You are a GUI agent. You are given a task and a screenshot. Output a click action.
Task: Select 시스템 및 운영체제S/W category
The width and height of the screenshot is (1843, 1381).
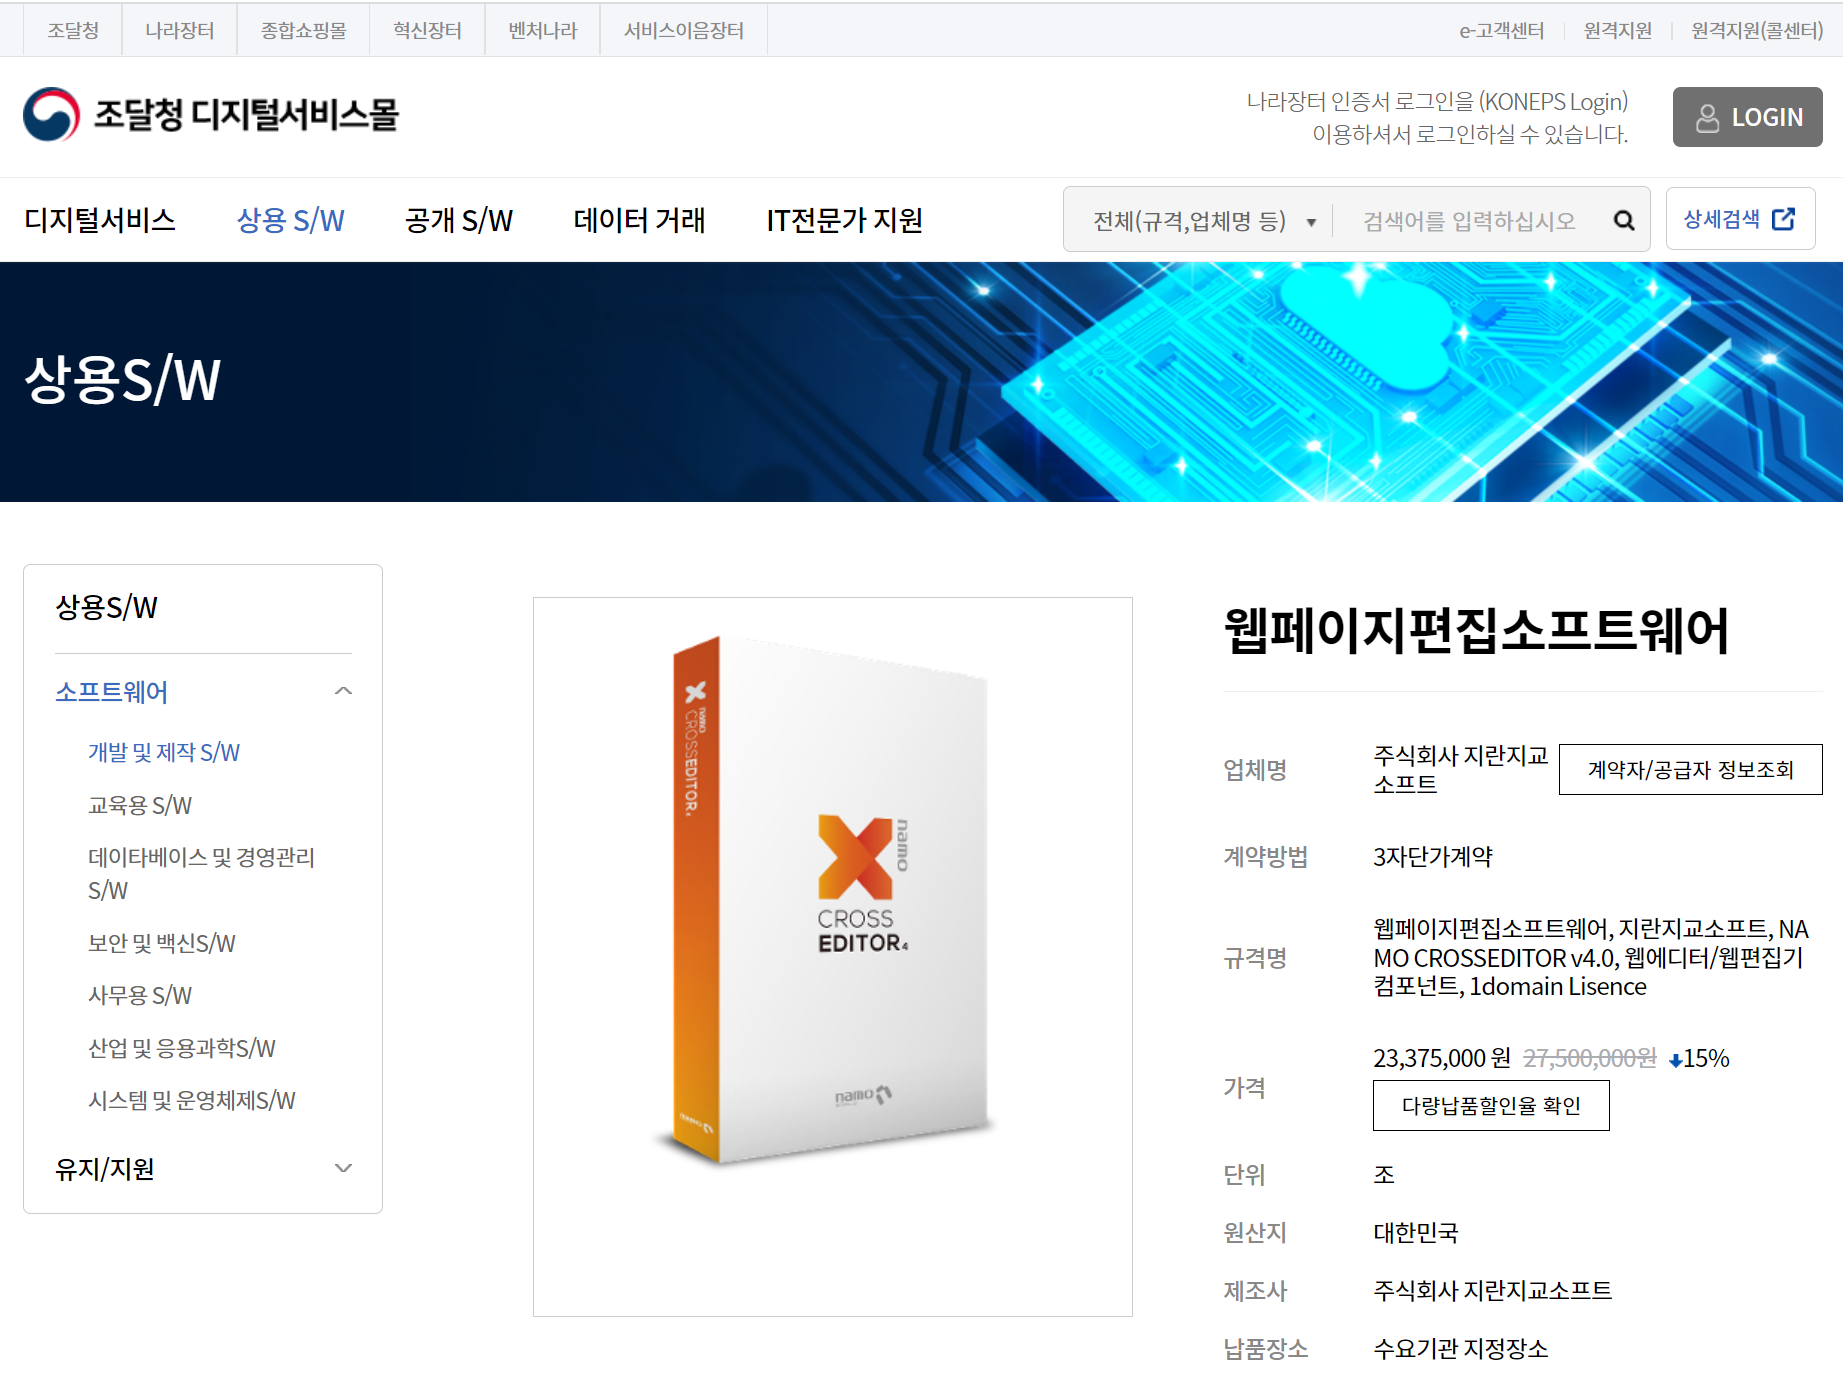pos(192,1100)
